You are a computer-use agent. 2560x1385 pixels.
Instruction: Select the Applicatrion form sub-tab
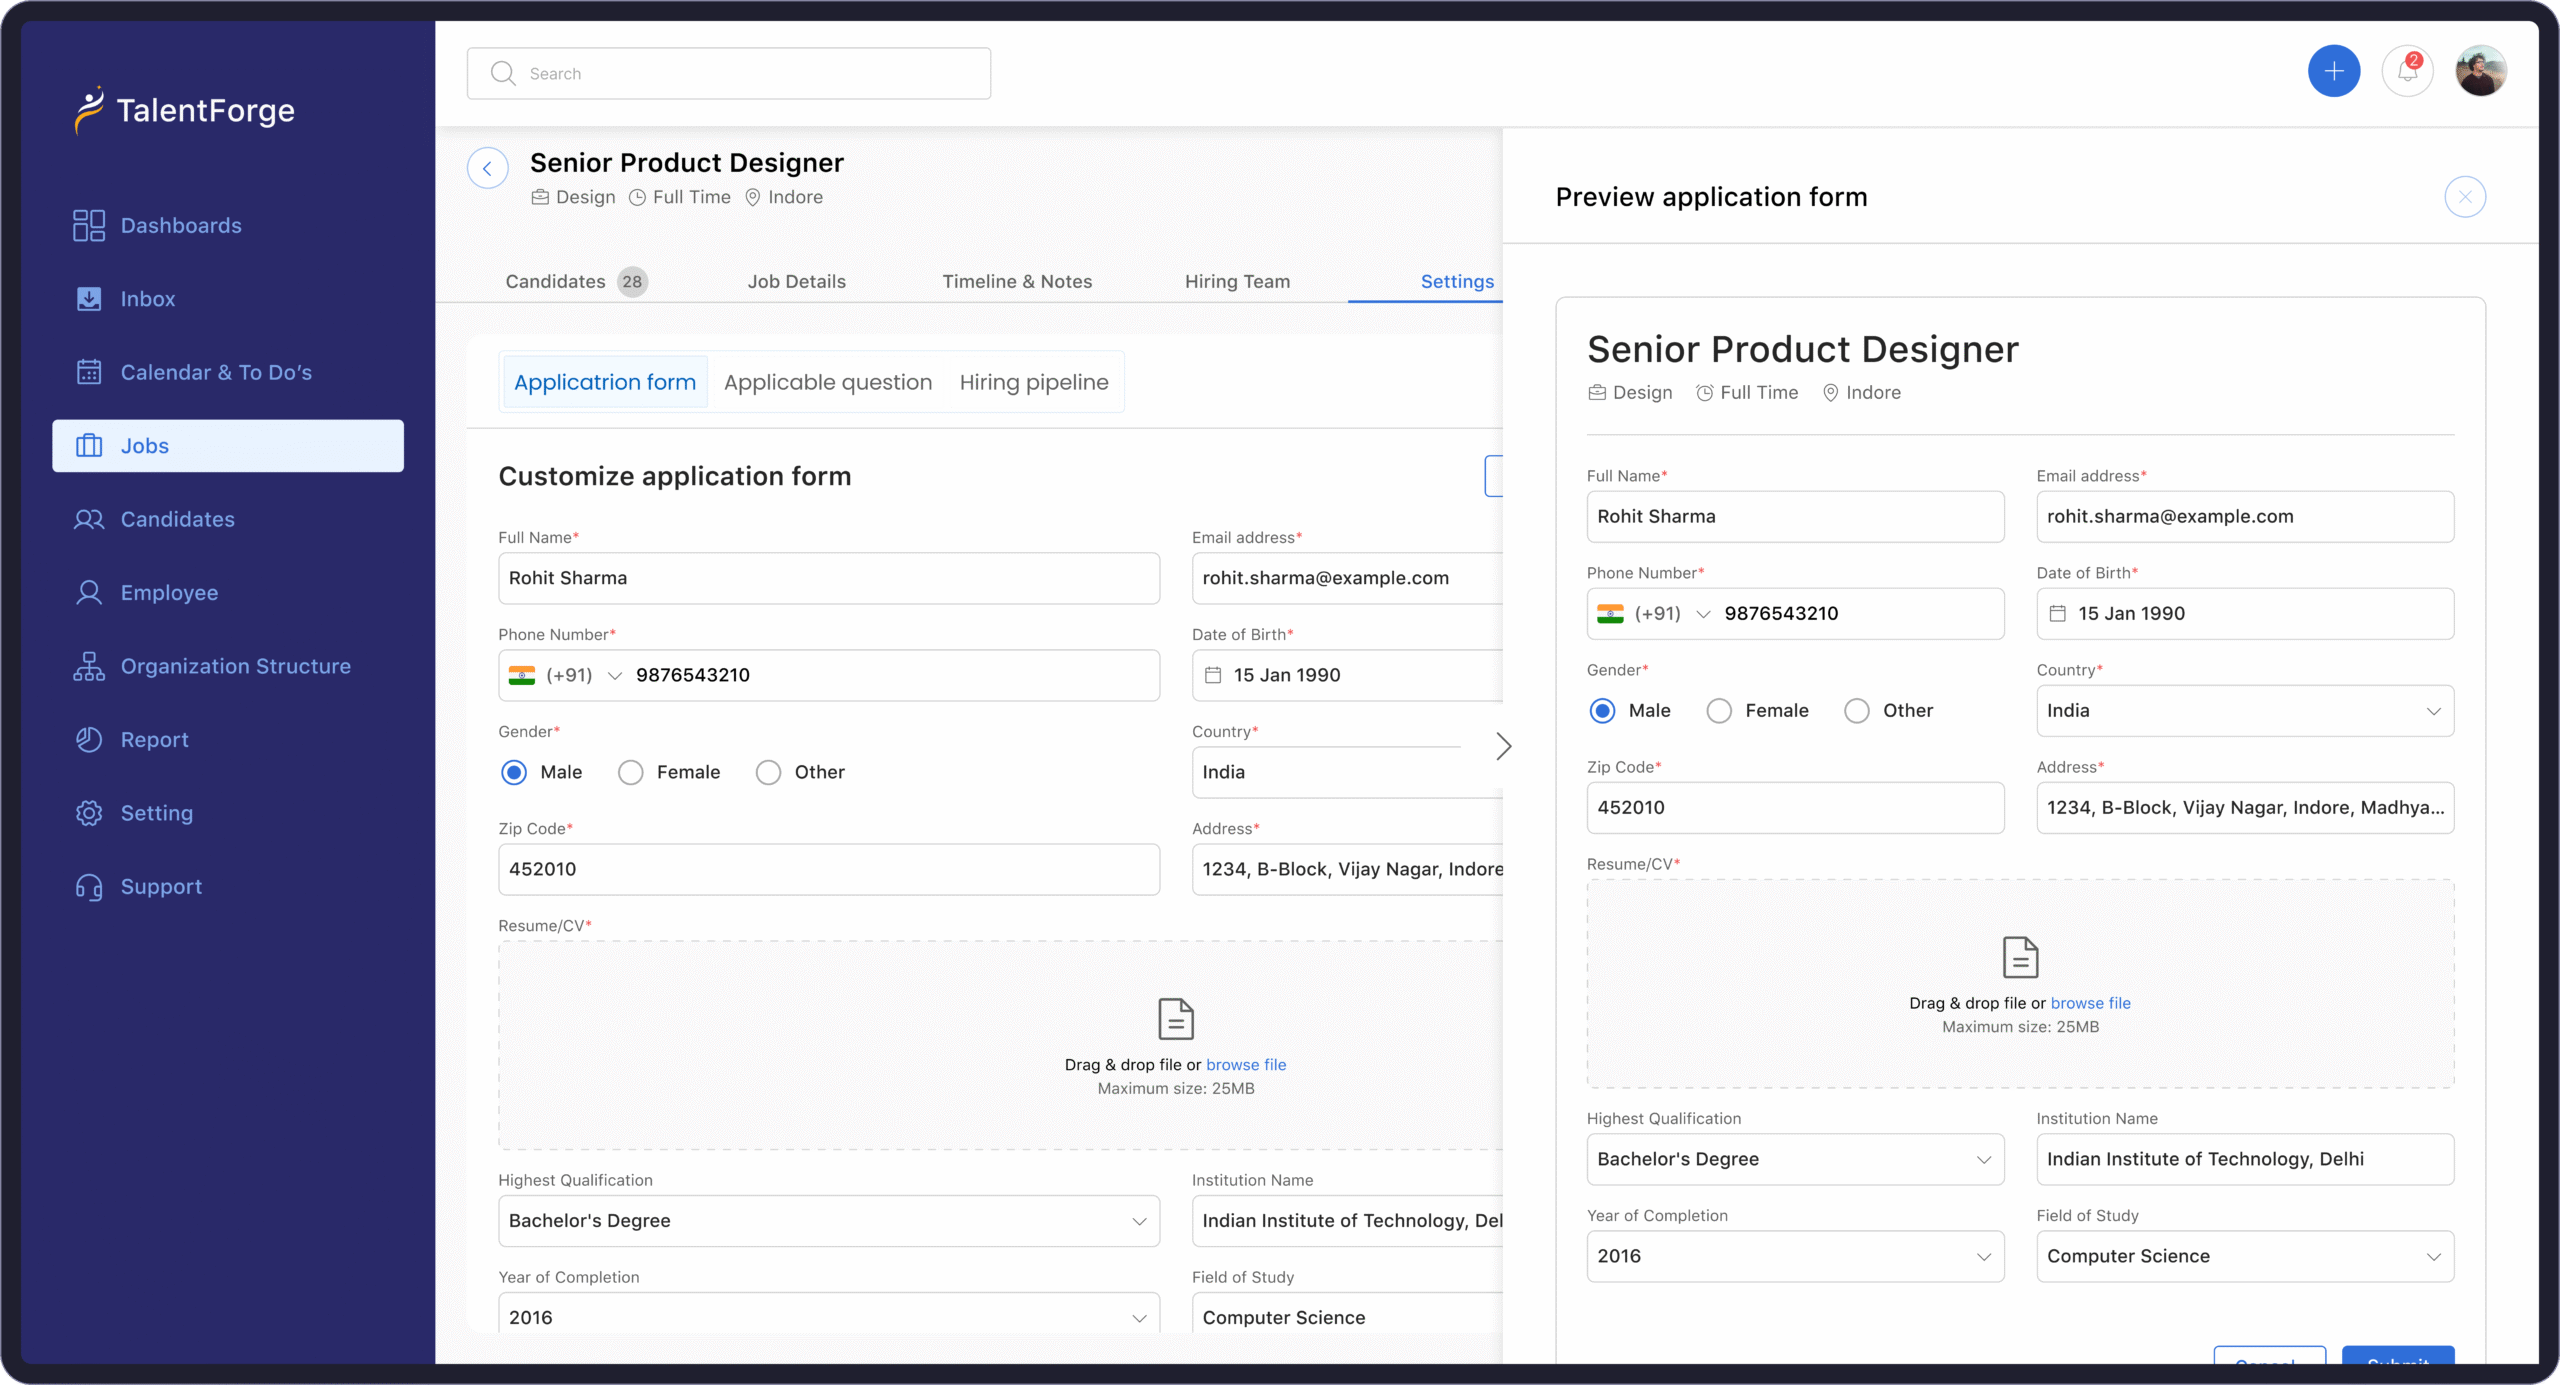[605, 382]
